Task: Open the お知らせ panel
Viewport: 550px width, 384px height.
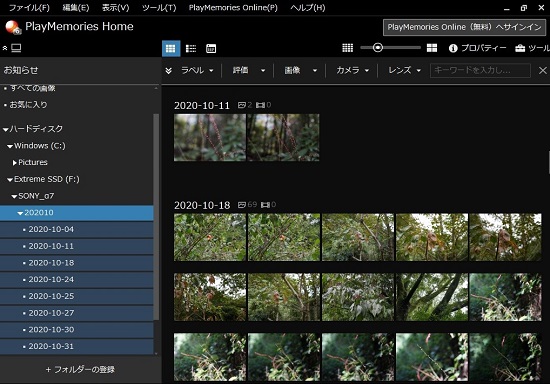Action: 21,70
